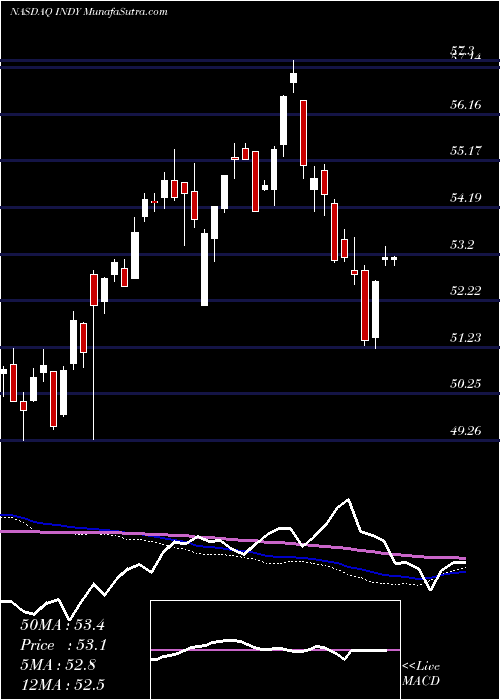Click the 50MA : 53.4 readout

62,625
